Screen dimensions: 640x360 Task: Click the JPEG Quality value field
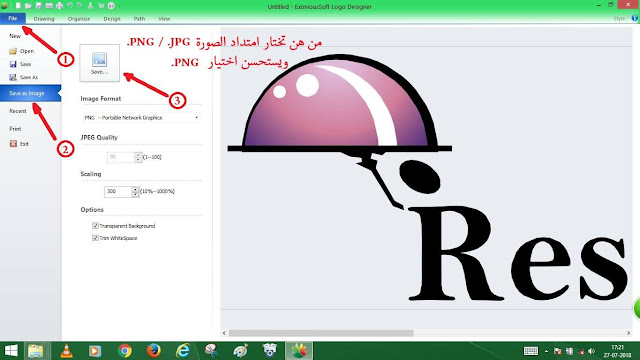tap(121, 157)
